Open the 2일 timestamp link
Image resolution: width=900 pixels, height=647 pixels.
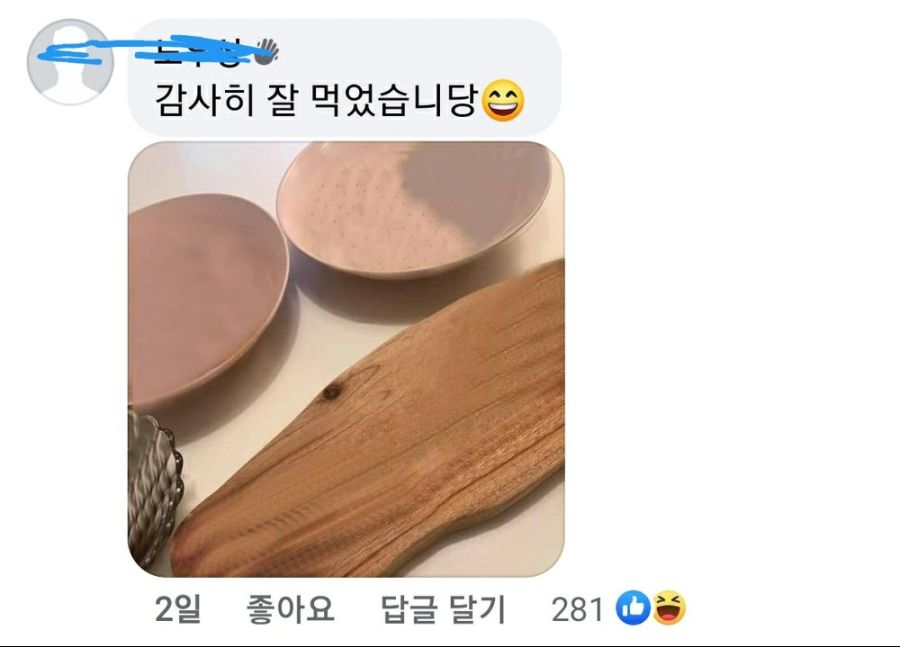[178, 609]
